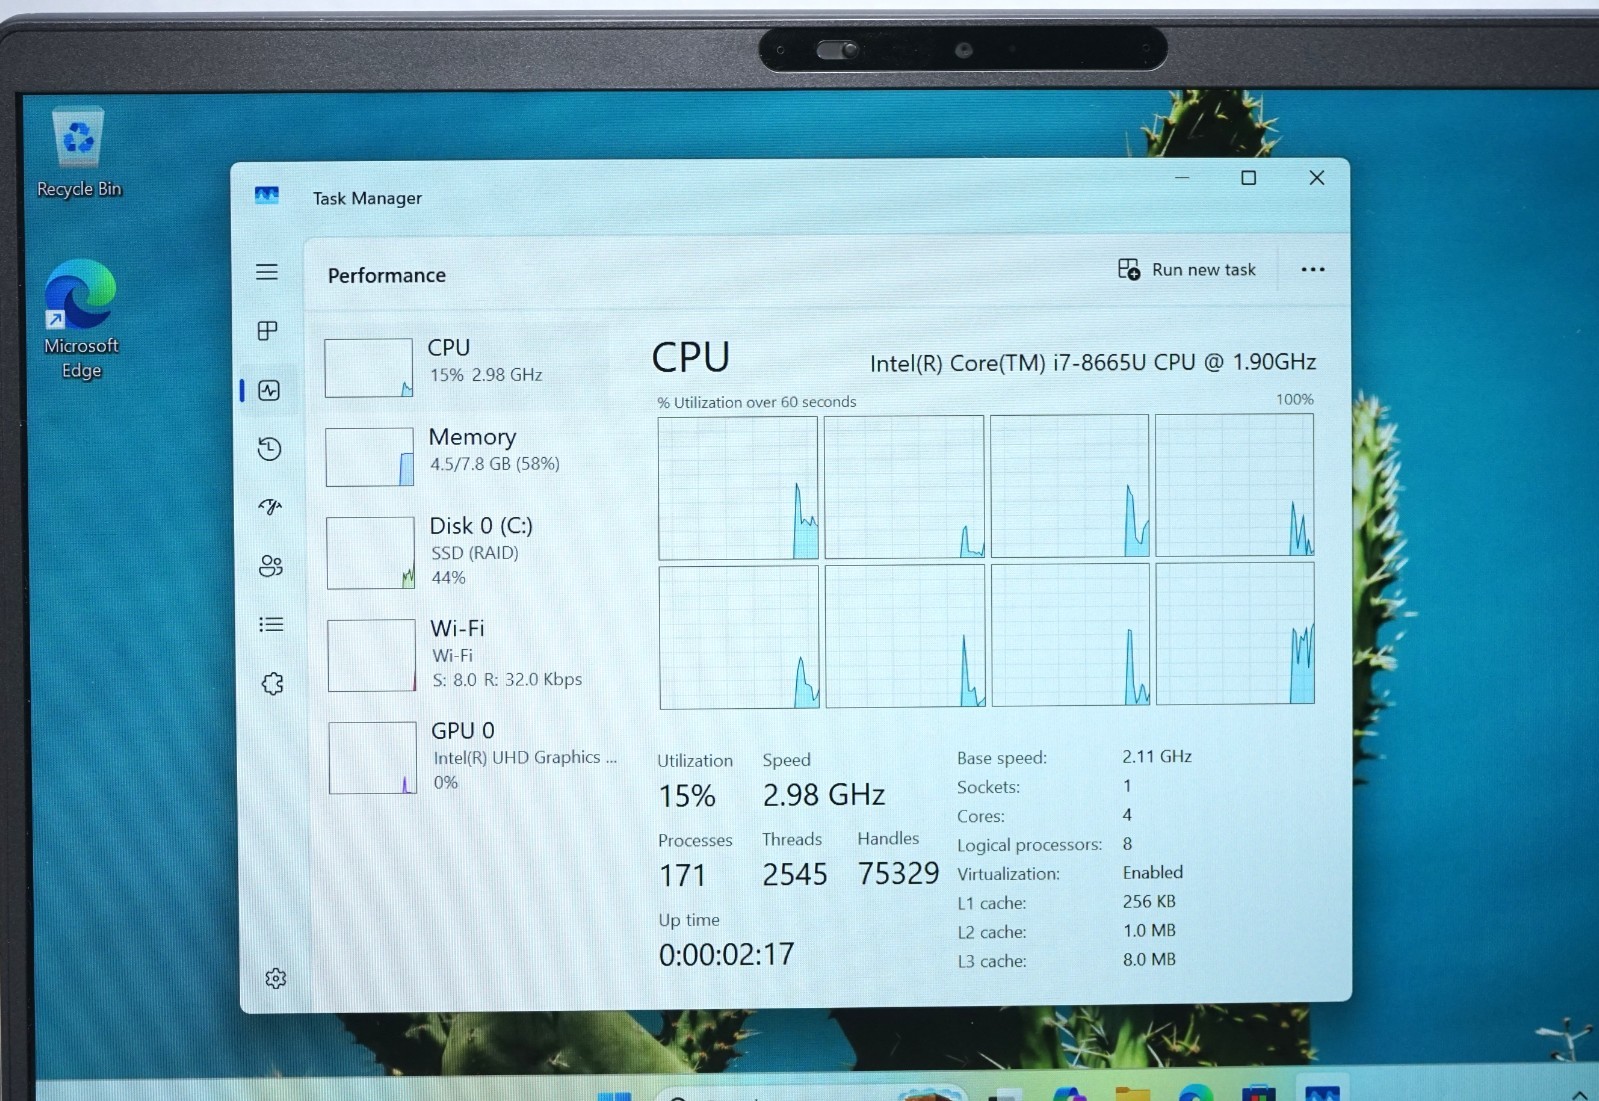Screen dimensions: 1599x1101
Task: Open the Processes page icon
Action: 267,331
